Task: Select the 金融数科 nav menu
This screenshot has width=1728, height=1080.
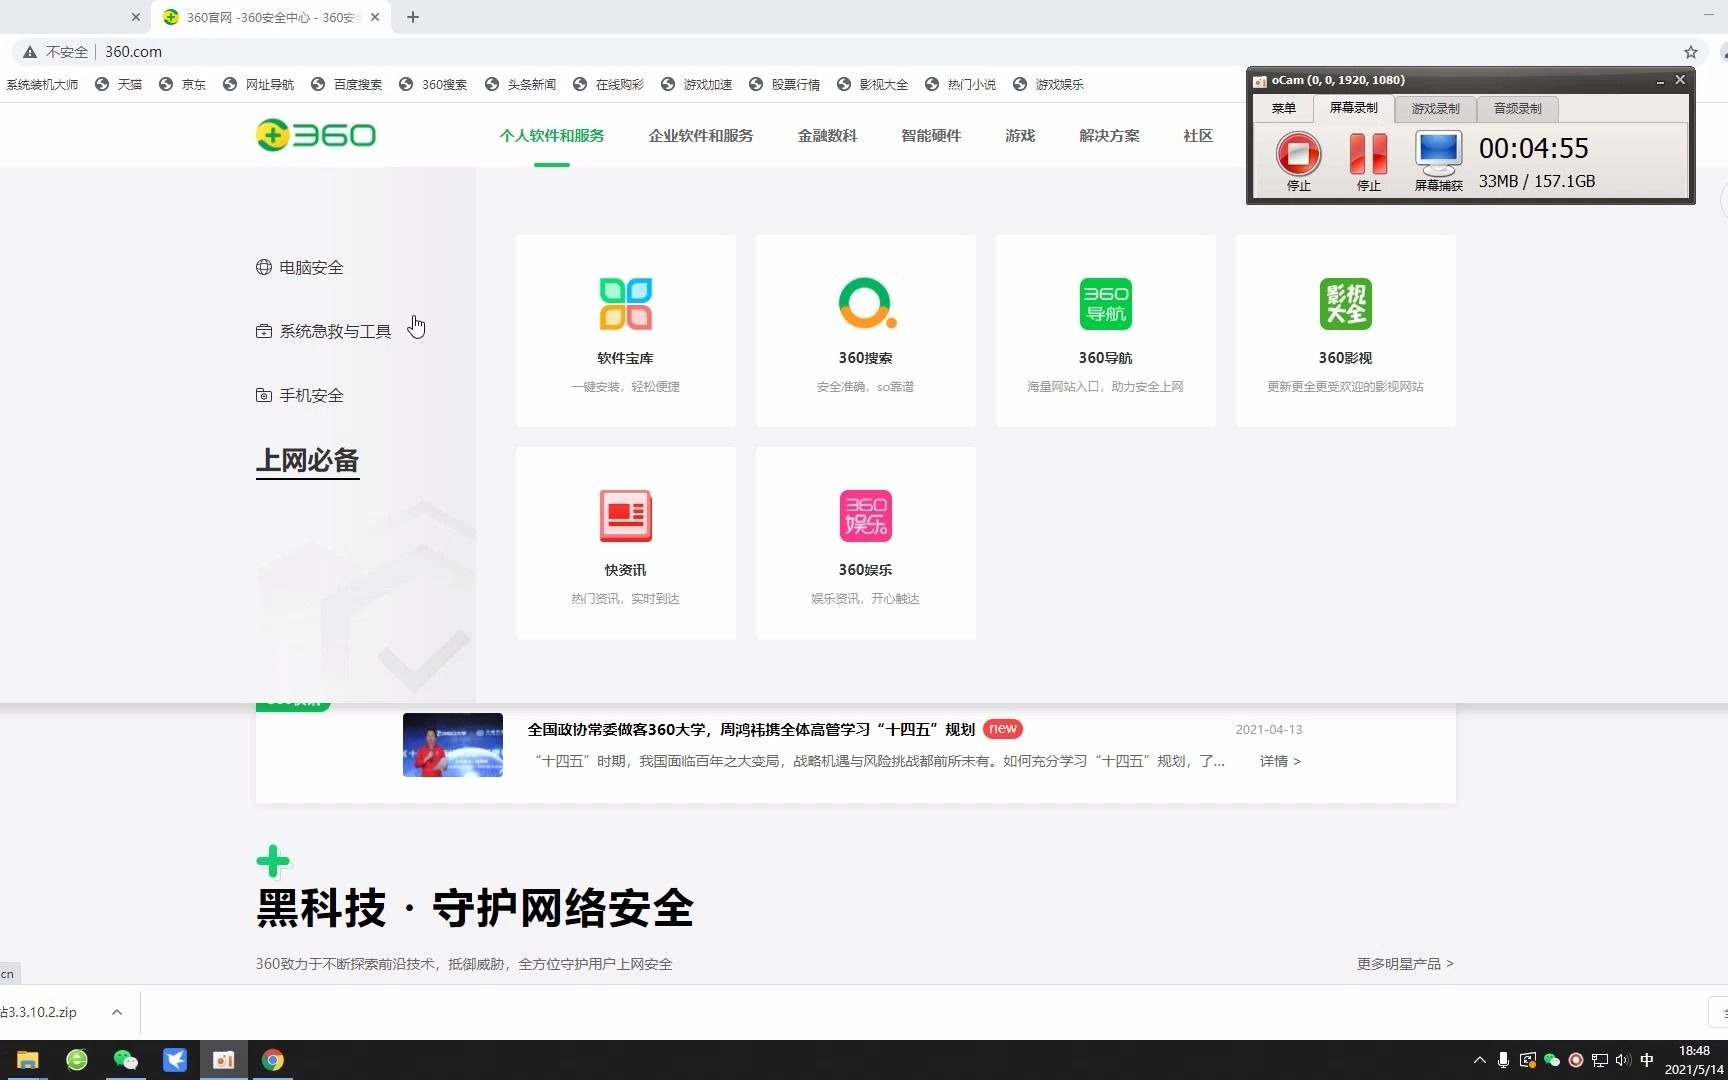Action: [827, 136]
